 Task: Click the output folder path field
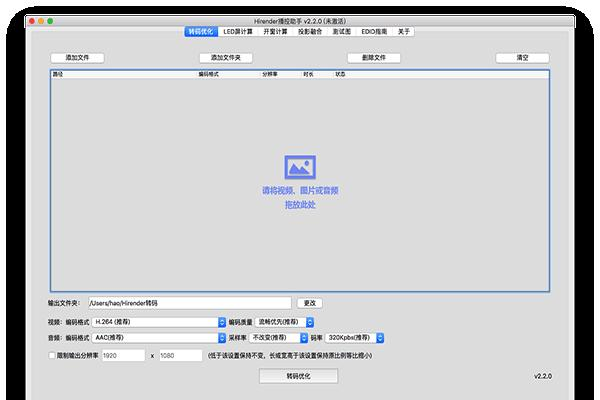point(190,303)
